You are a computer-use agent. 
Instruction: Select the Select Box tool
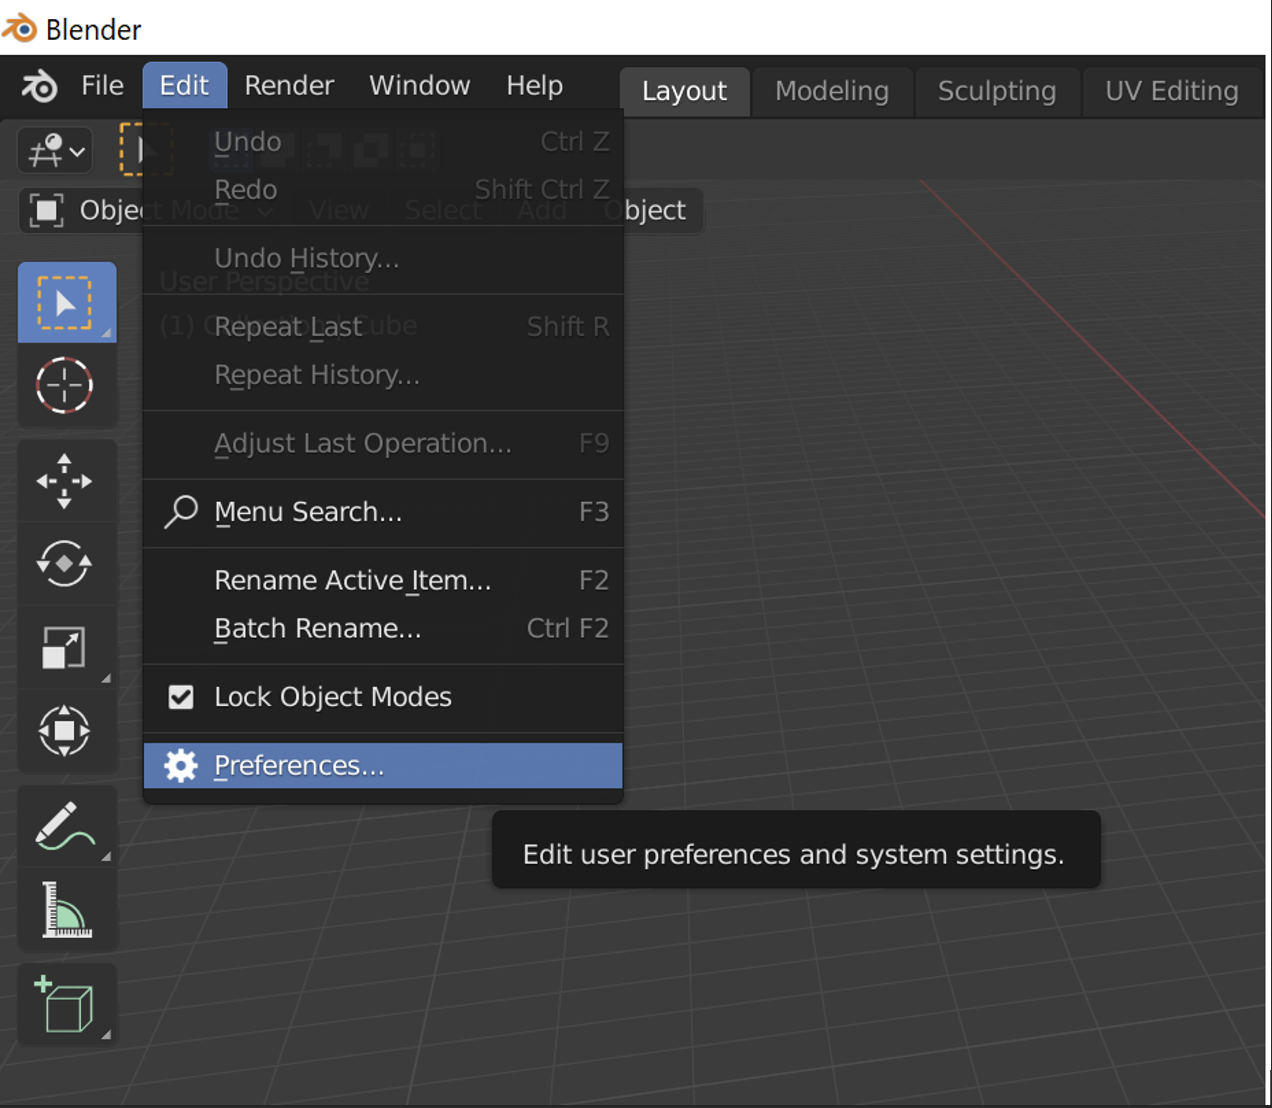[66, 303]
